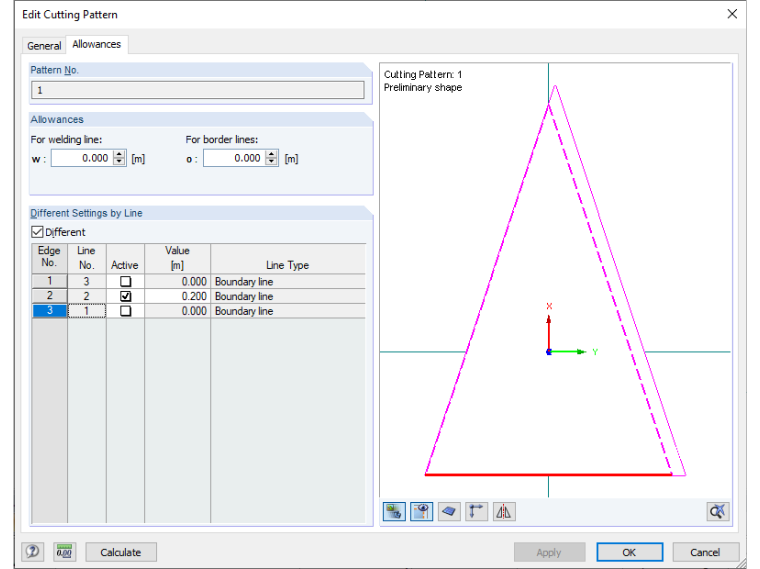Click the OK button
Viewport: 760px width, 569px height.
click(629, 552)
